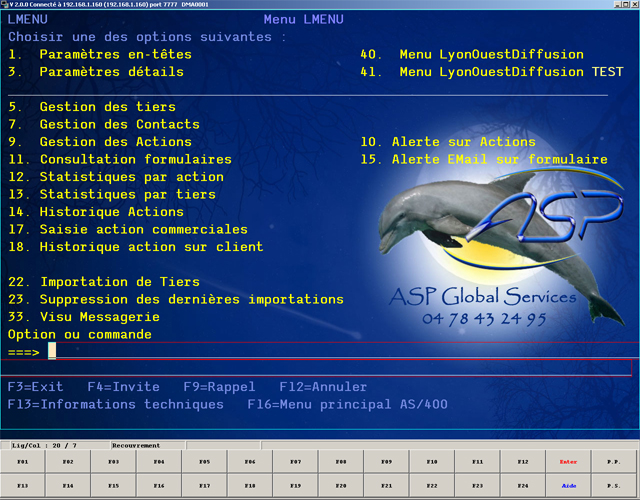Screen dimensions: 640x500
Task: Open option 14 Historique Actions
Action: click(x=96, y=212)
